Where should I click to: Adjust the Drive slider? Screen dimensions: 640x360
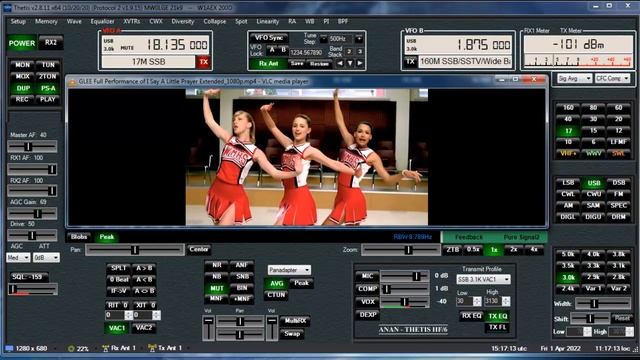pyautogui.click(x=32, y=236)
